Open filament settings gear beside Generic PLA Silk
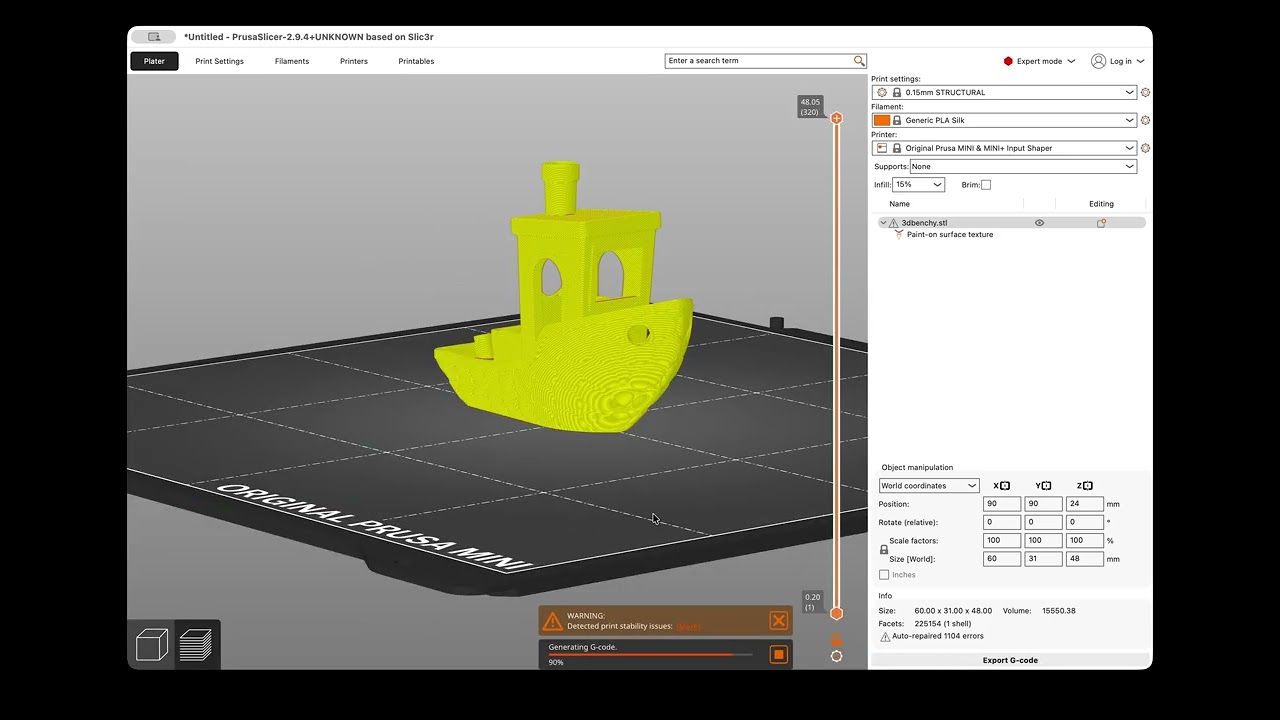The image size is (1280, 720). (1145, 120)
